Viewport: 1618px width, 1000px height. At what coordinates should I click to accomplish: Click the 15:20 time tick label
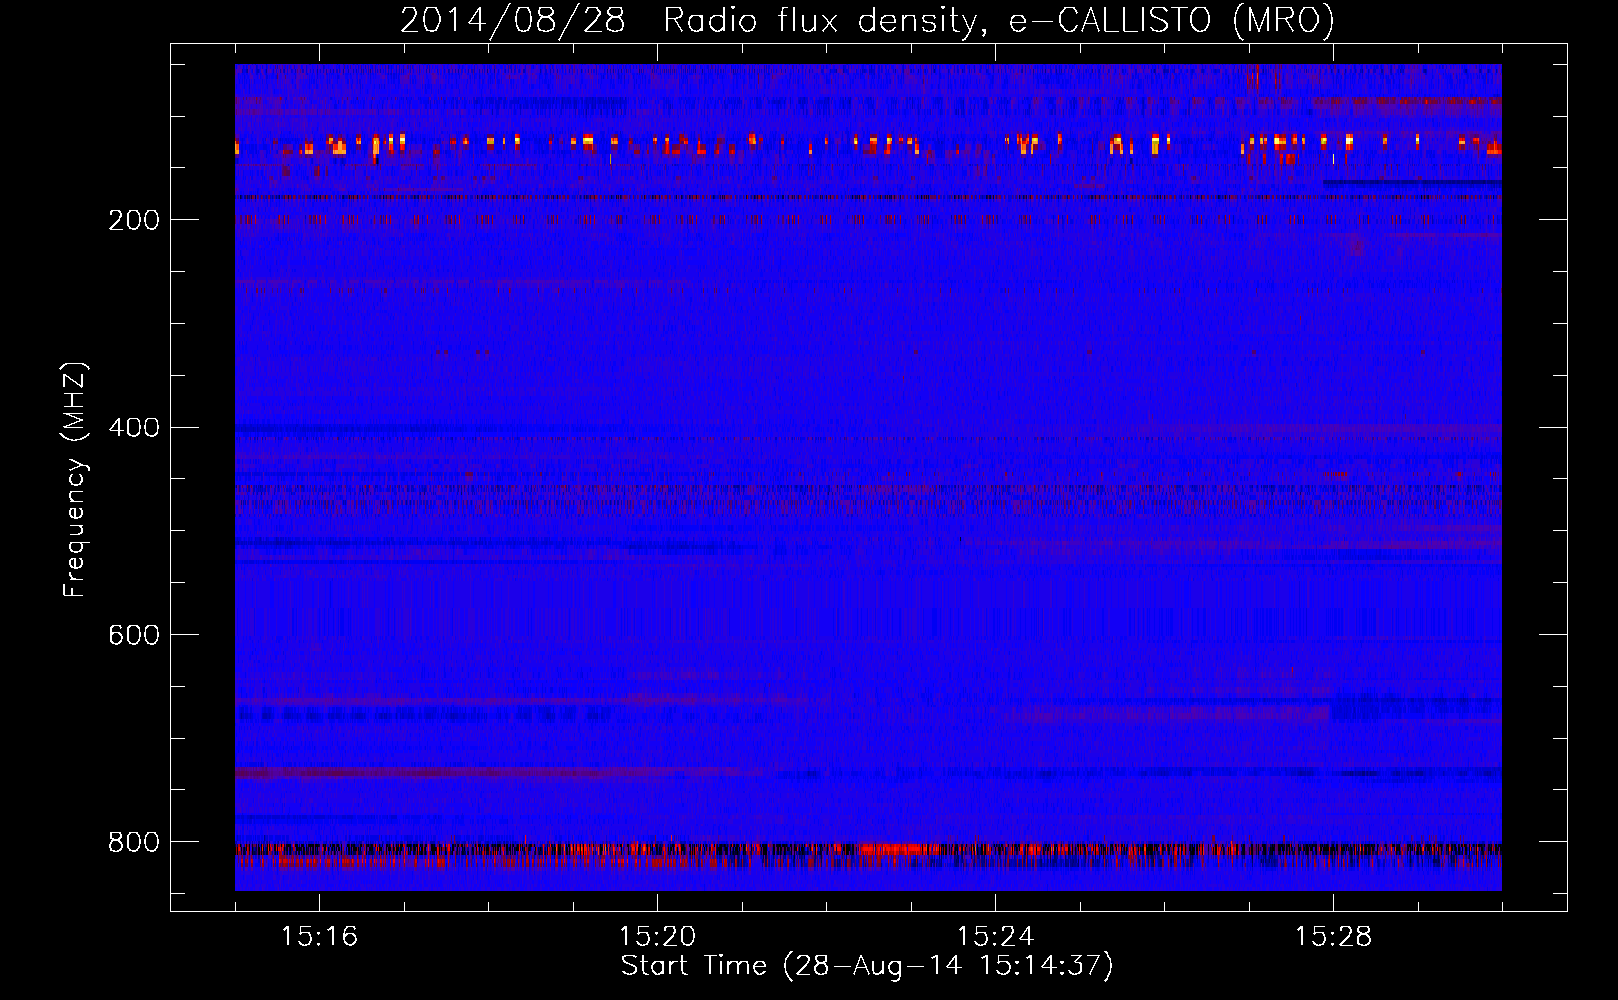(x=657, y=937)
